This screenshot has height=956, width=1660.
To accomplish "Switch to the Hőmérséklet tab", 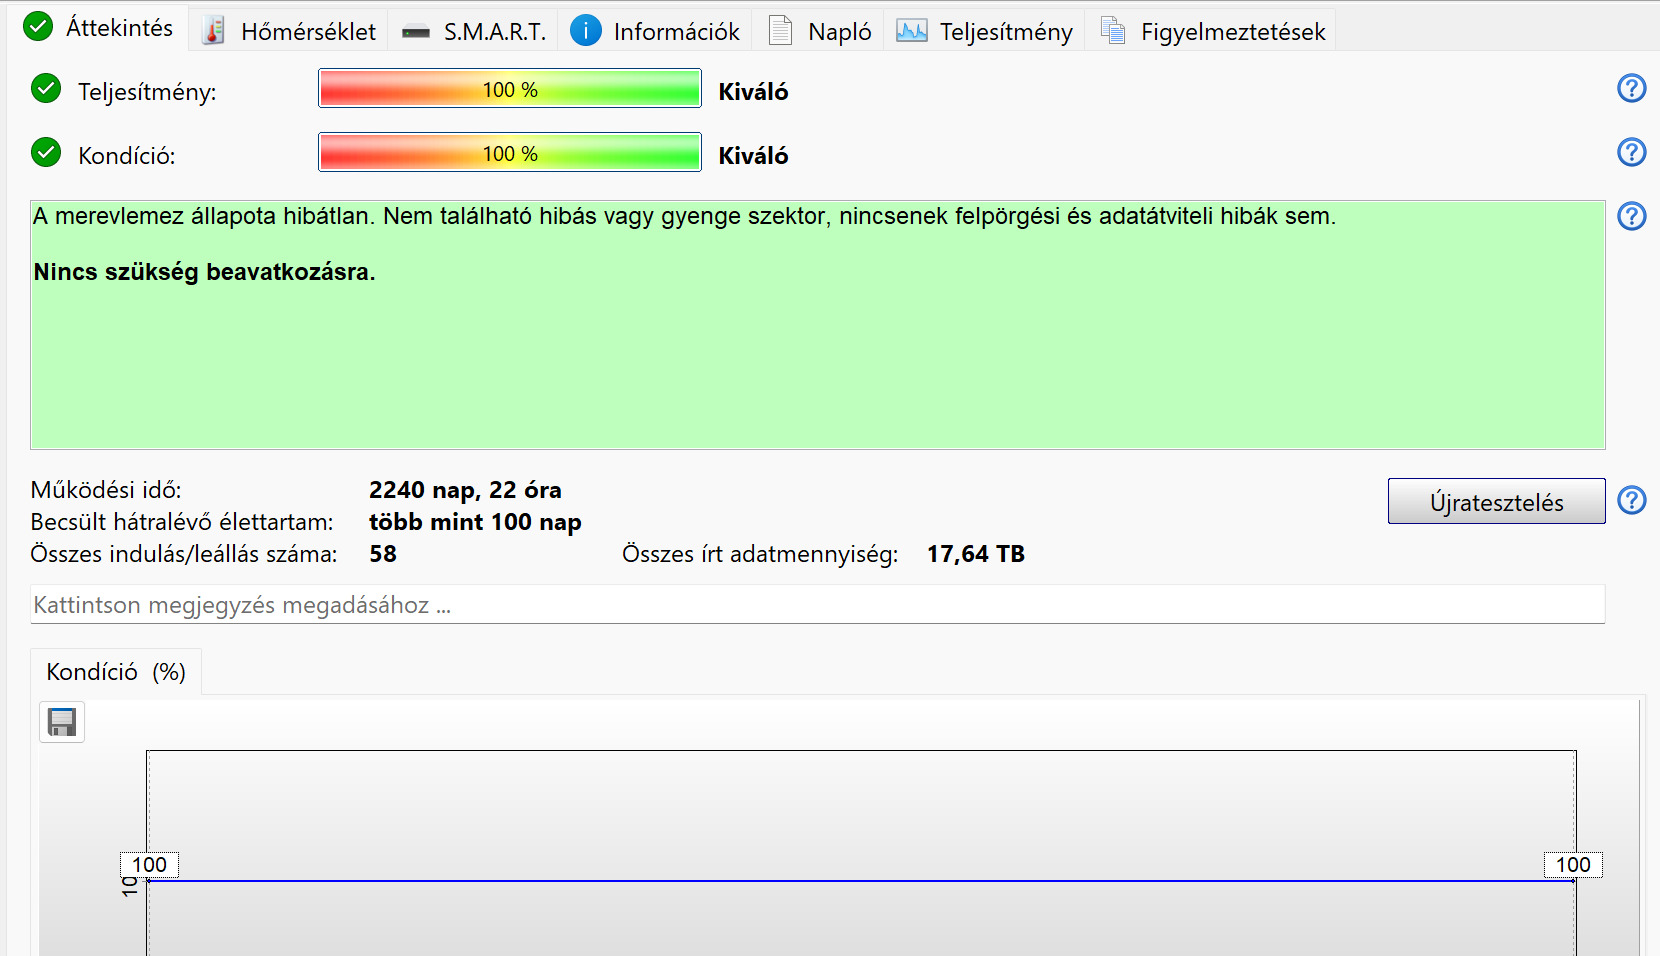I will point(289,31).
